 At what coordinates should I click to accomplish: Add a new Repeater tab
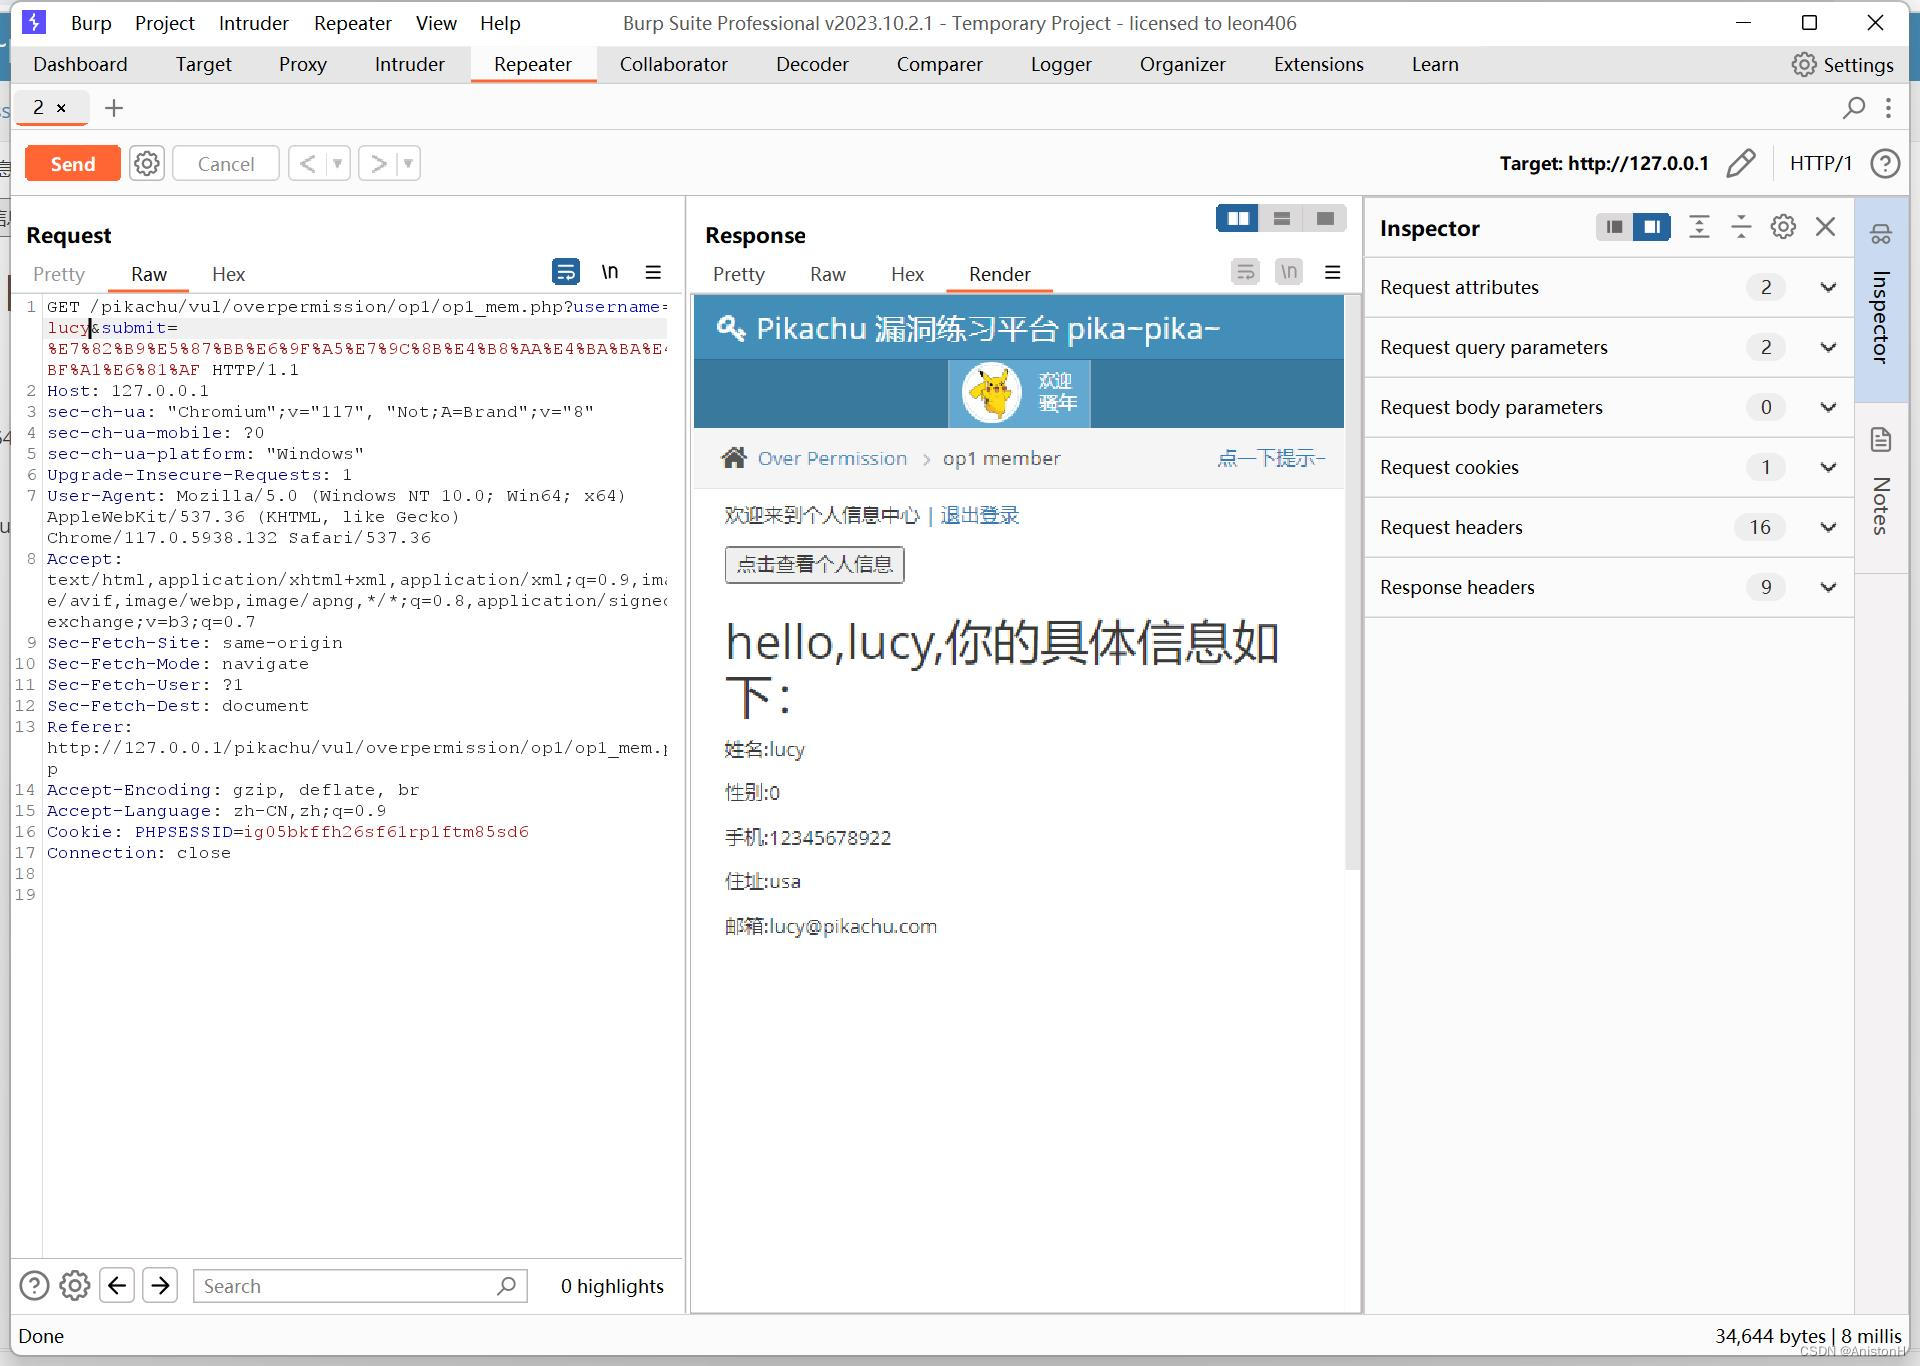pos(114,107)
